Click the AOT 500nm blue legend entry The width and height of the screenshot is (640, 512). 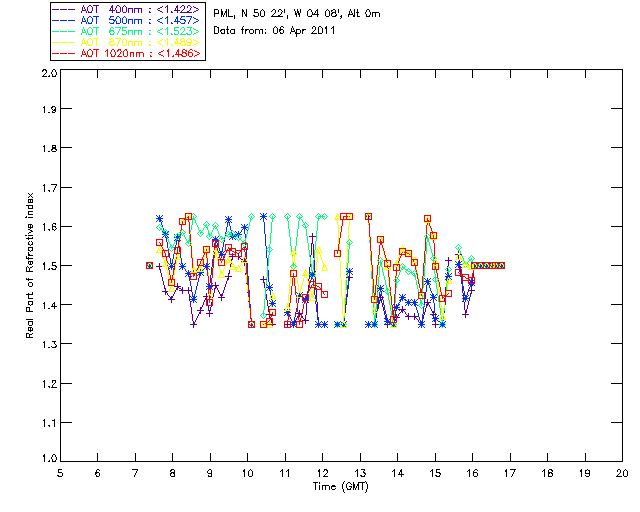coord(127,20)
